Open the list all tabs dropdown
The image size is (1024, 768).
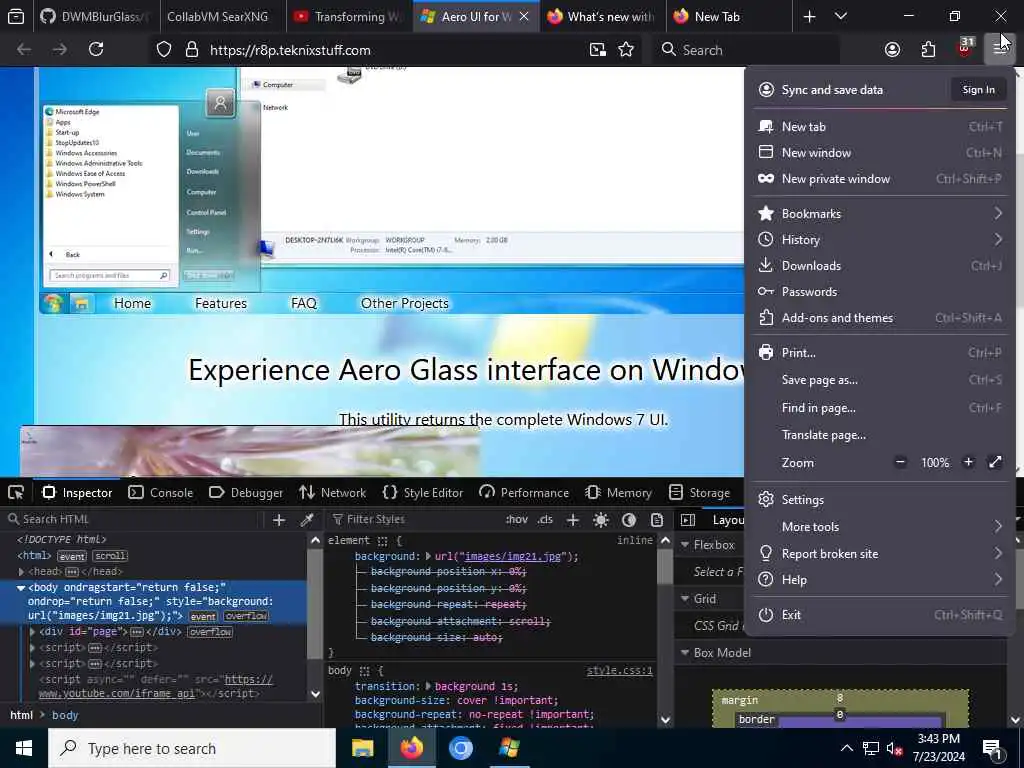tap(841, 17)
